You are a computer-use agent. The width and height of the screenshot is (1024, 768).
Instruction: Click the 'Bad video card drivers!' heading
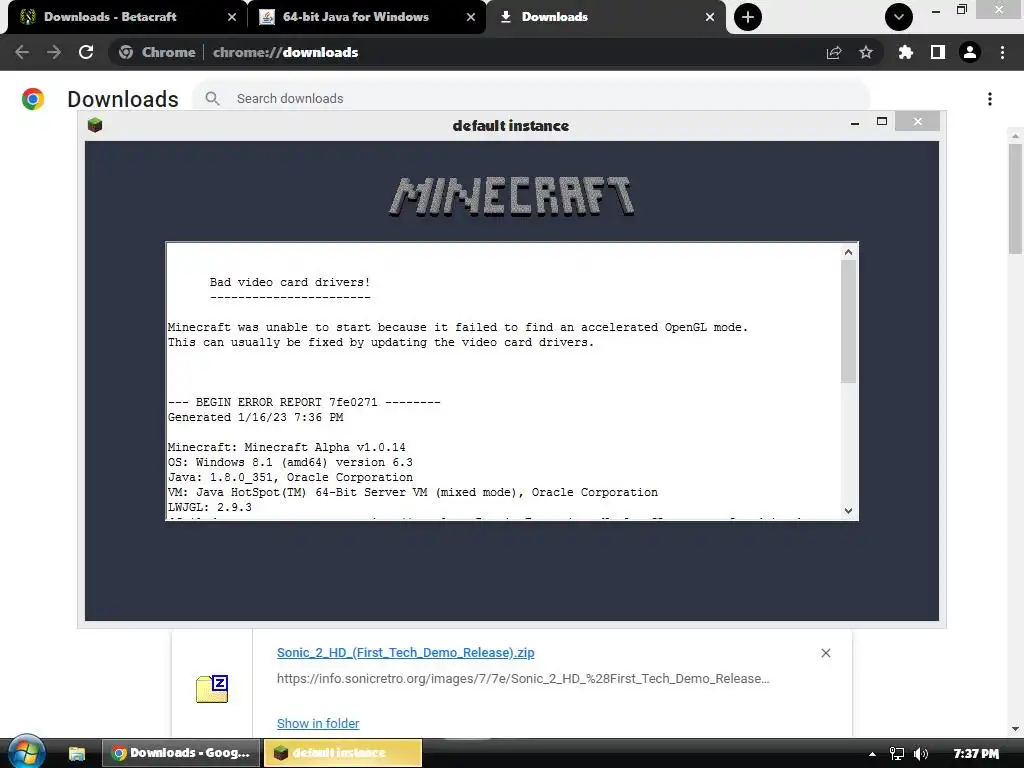pyautogui.click(x=290, y=282)
